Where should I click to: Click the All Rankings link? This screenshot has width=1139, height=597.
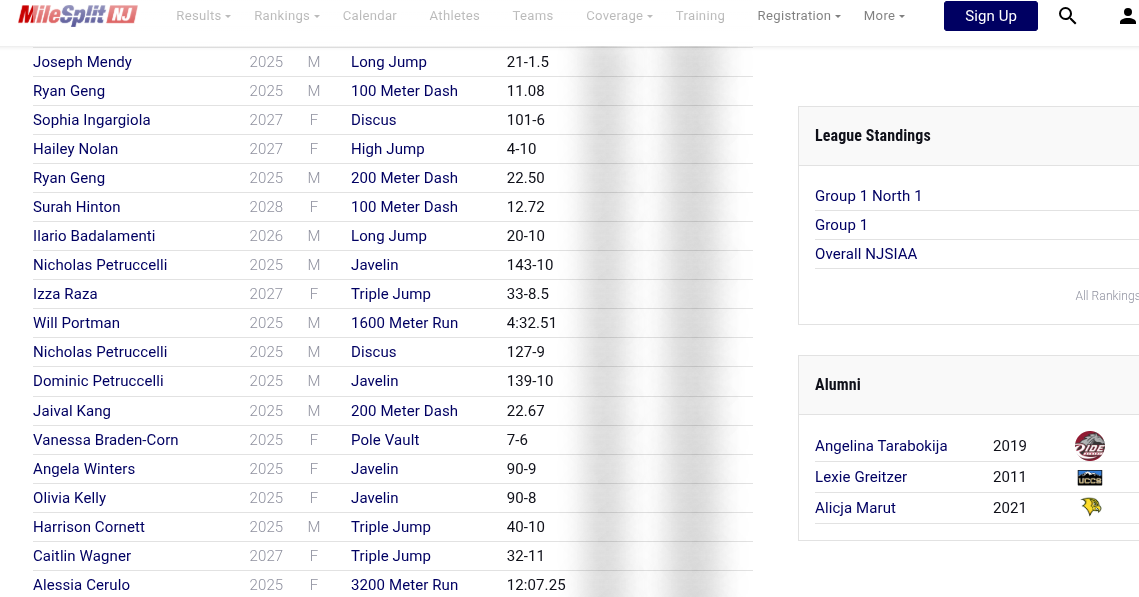pyautogui.click(x=1106, y=296)
